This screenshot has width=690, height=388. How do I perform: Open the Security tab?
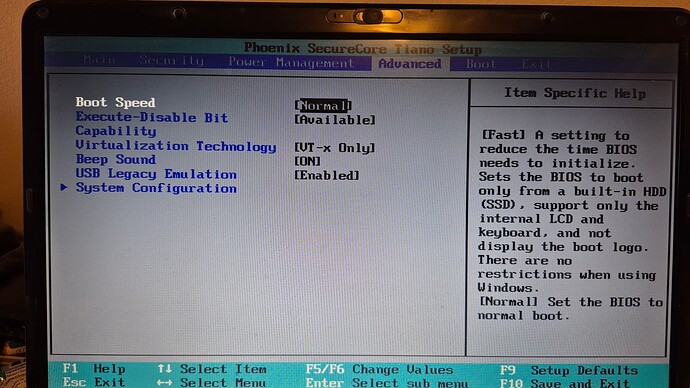click(172, 60)
